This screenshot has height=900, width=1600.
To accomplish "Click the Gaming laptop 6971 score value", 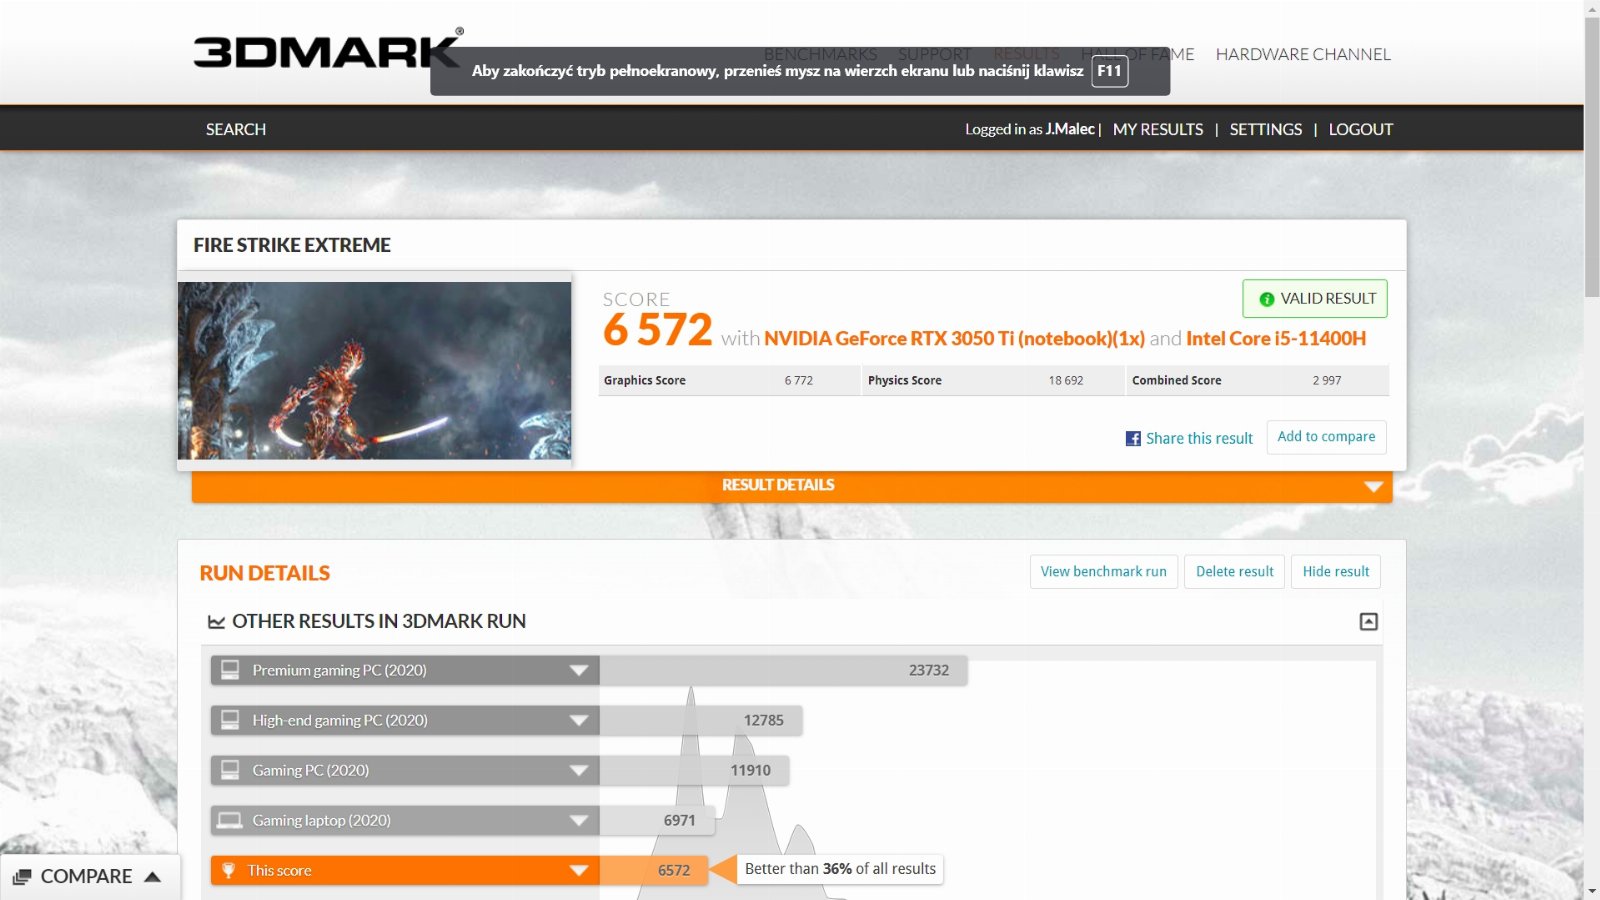I will click(x=680, y=820).
